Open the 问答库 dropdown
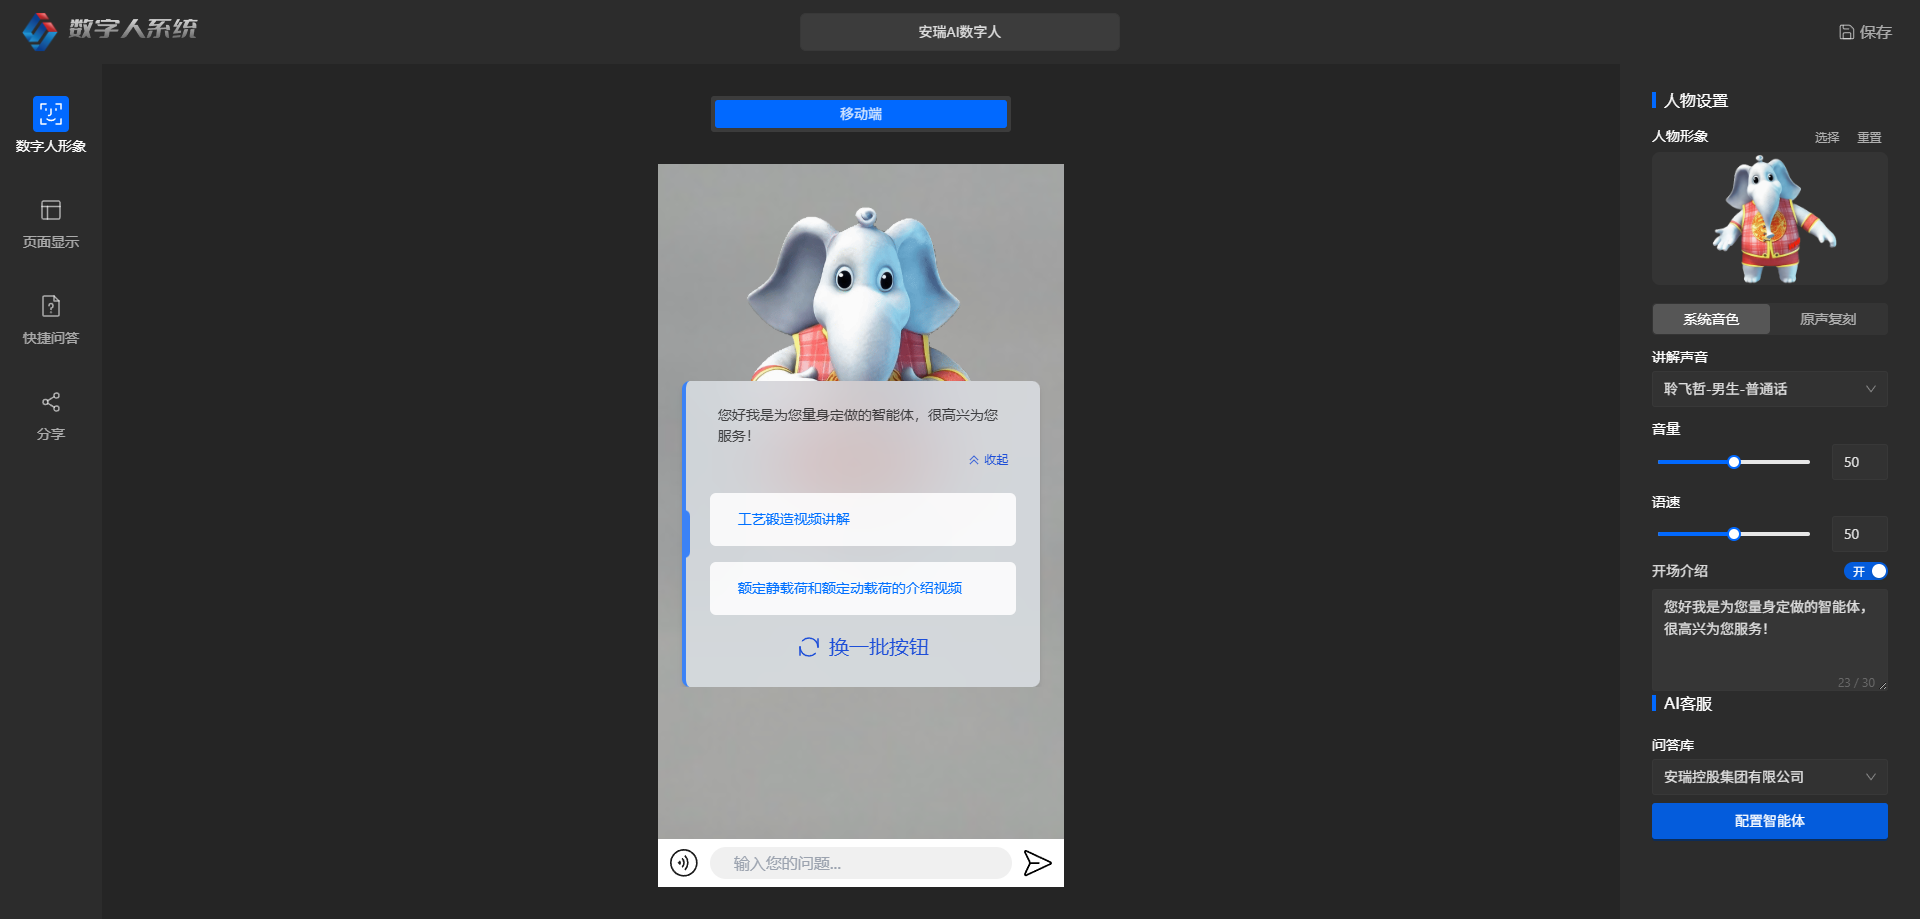The image size is (1920, 919). point(1768,776)
